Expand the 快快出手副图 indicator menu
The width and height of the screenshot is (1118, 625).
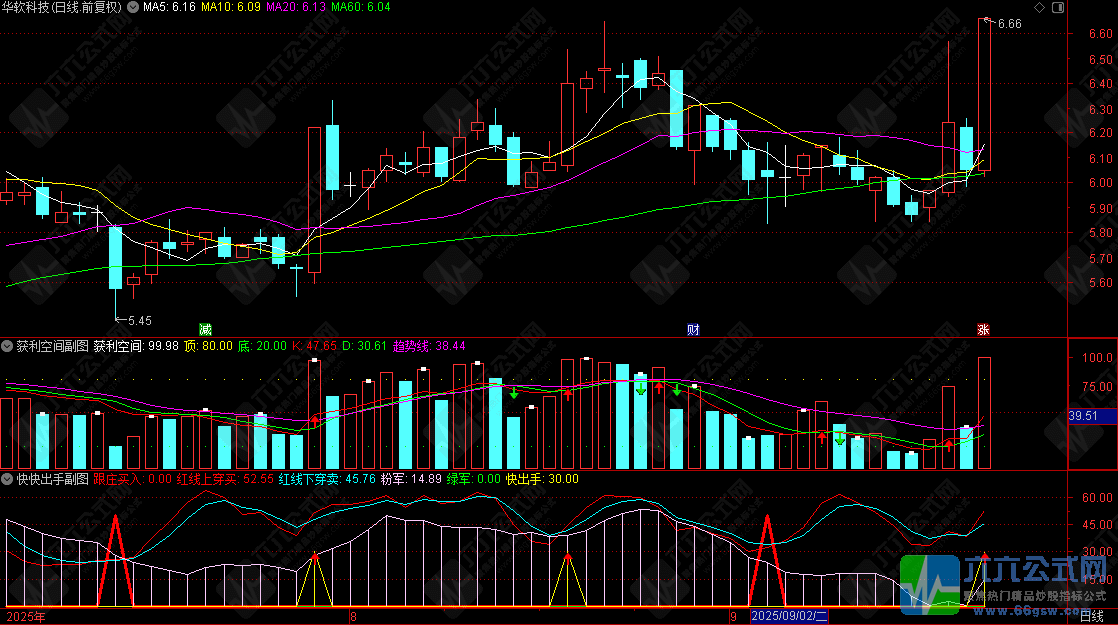point(7,479)
